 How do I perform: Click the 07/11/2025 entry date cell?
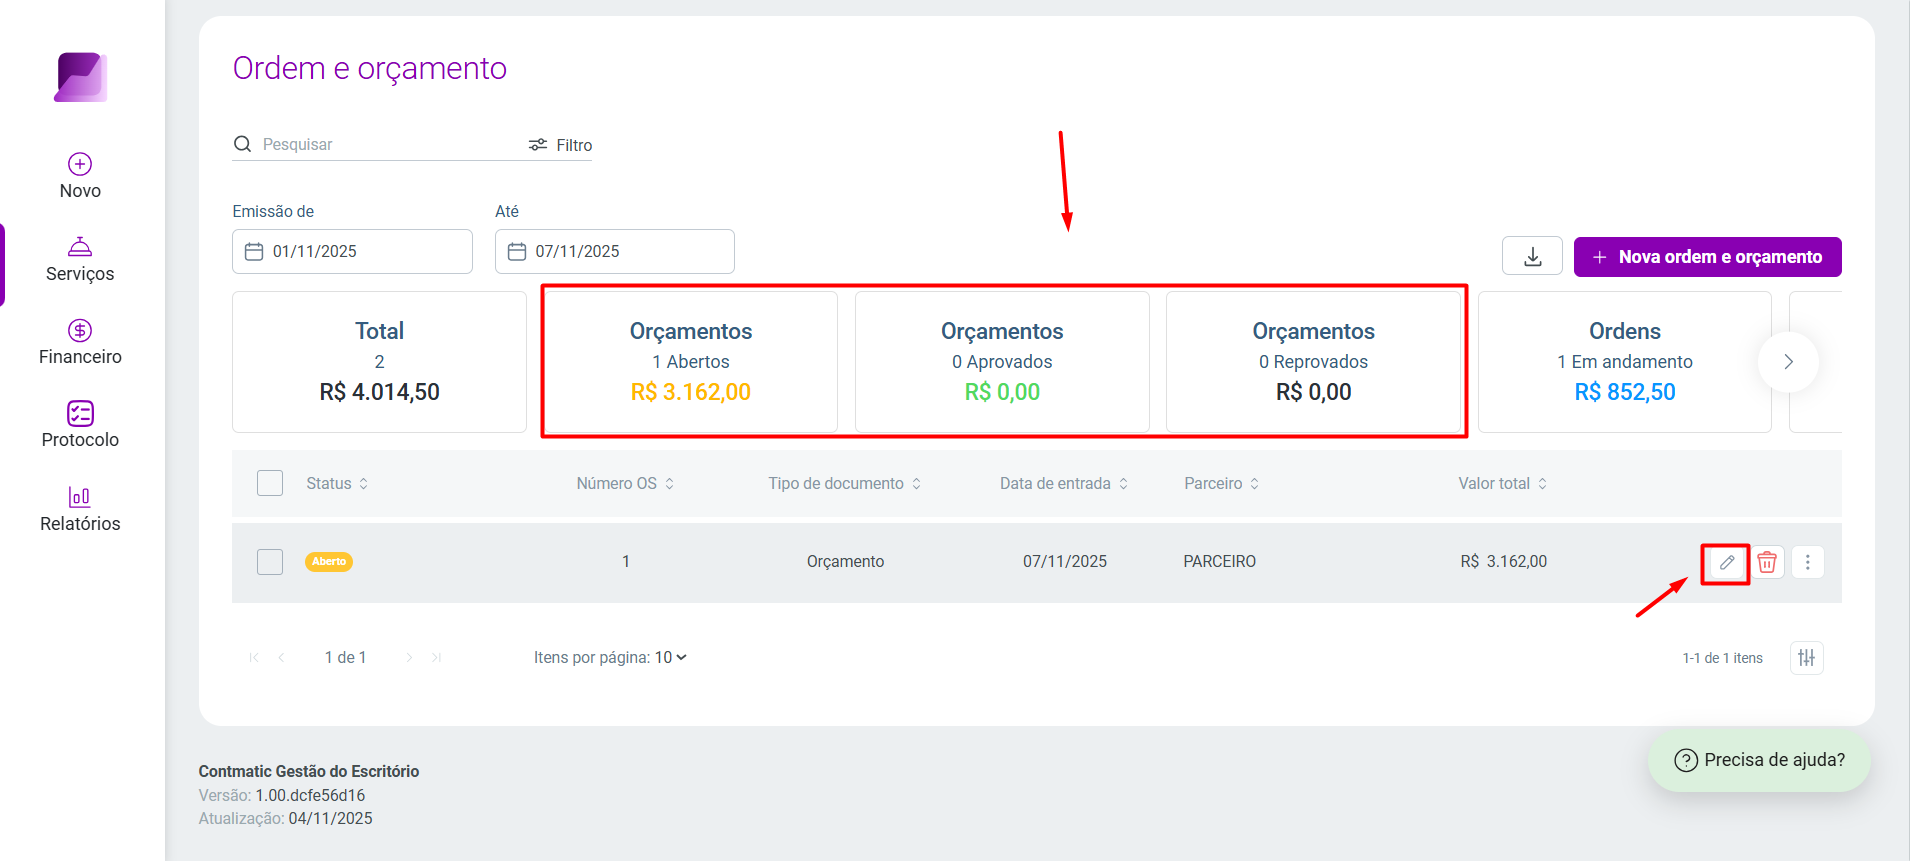tap(1065, 562)
